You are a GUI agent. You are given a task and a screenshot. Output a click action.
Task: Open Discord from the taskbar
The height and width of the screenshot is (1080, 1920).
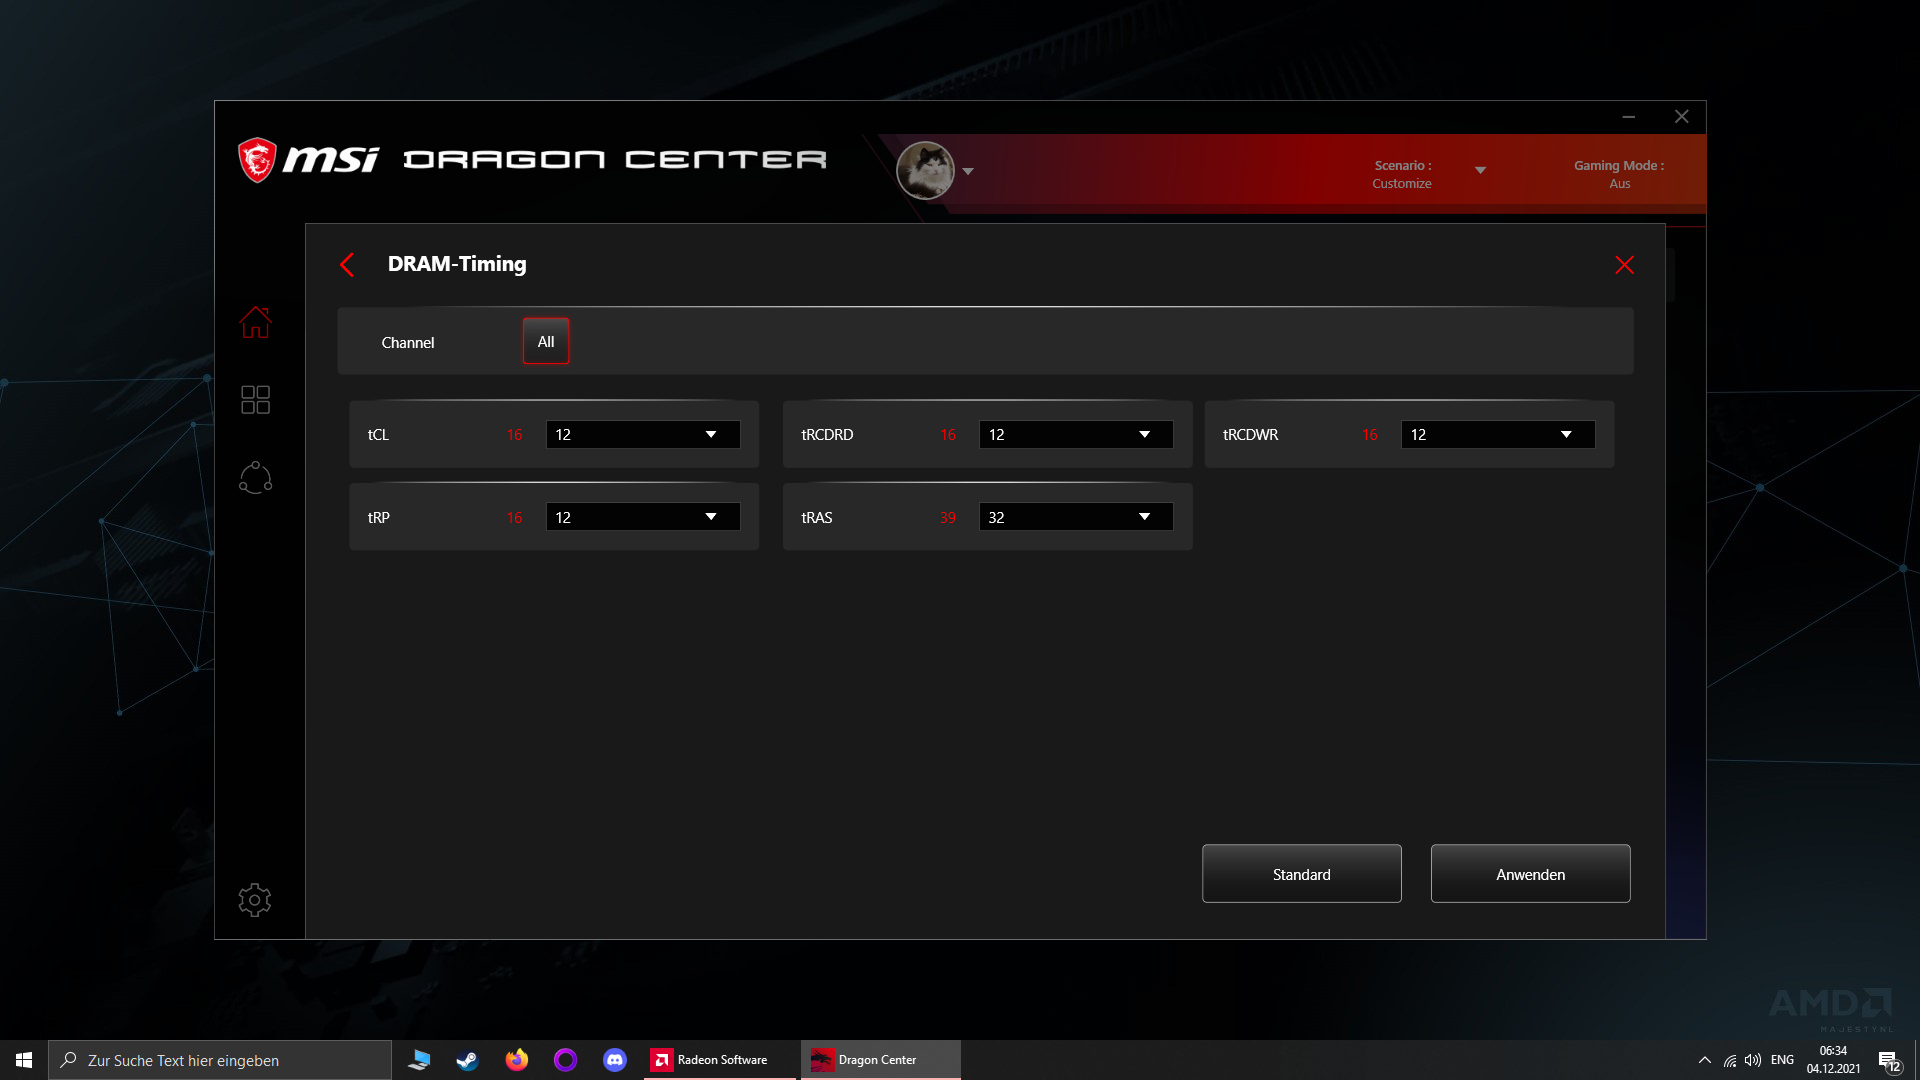614,1060
